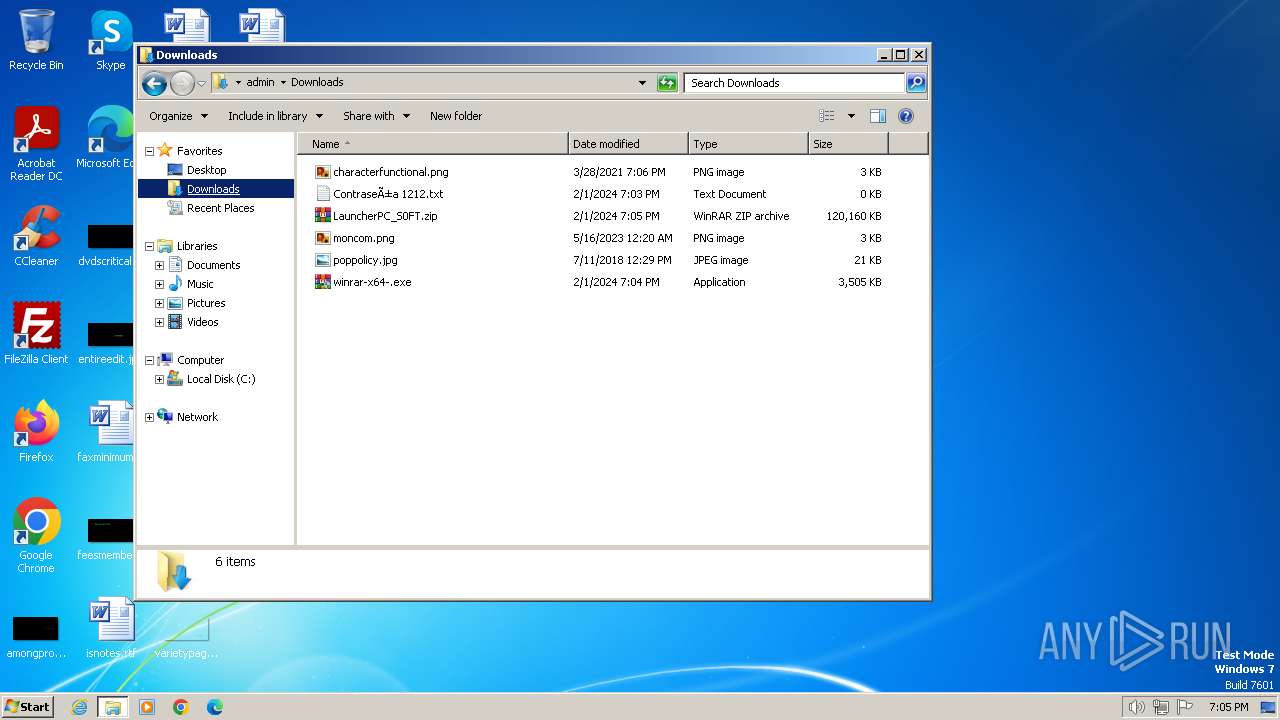Open dropdown arrow after admin breadcrumb

pyautogui.click(x=283, y=83)
